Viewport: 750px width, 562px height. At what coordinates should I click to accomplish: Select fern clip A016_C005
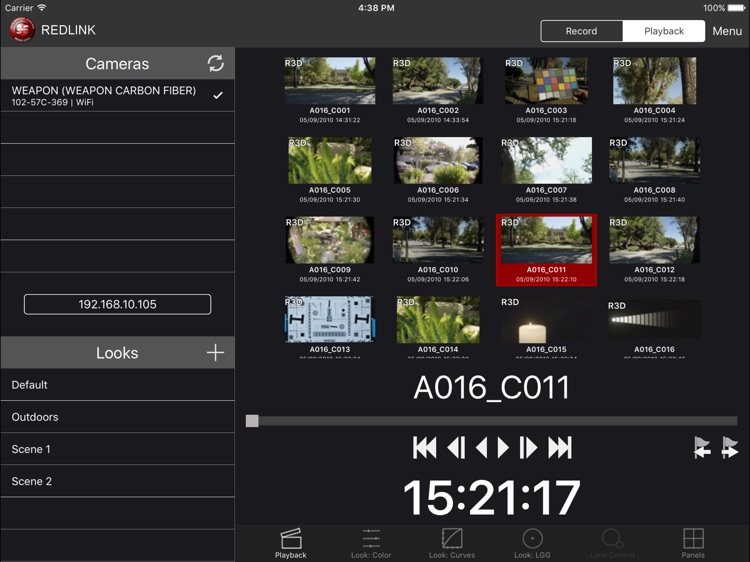[x=330, y=160]
